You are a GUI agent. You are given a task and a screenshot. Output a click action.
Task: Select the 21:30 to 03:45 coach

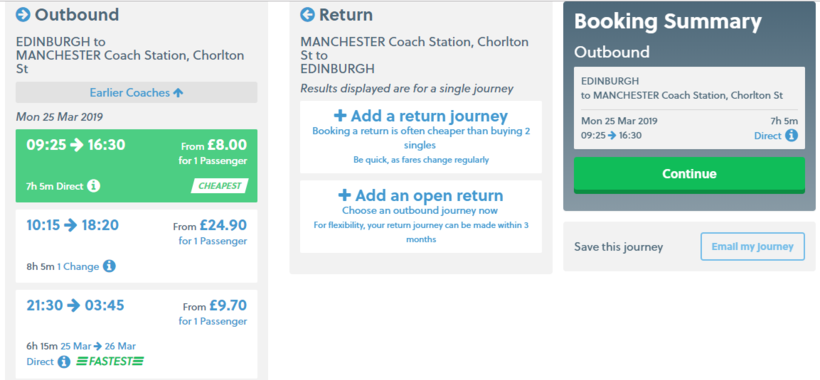pyautogui.click(x=136, y=334)
